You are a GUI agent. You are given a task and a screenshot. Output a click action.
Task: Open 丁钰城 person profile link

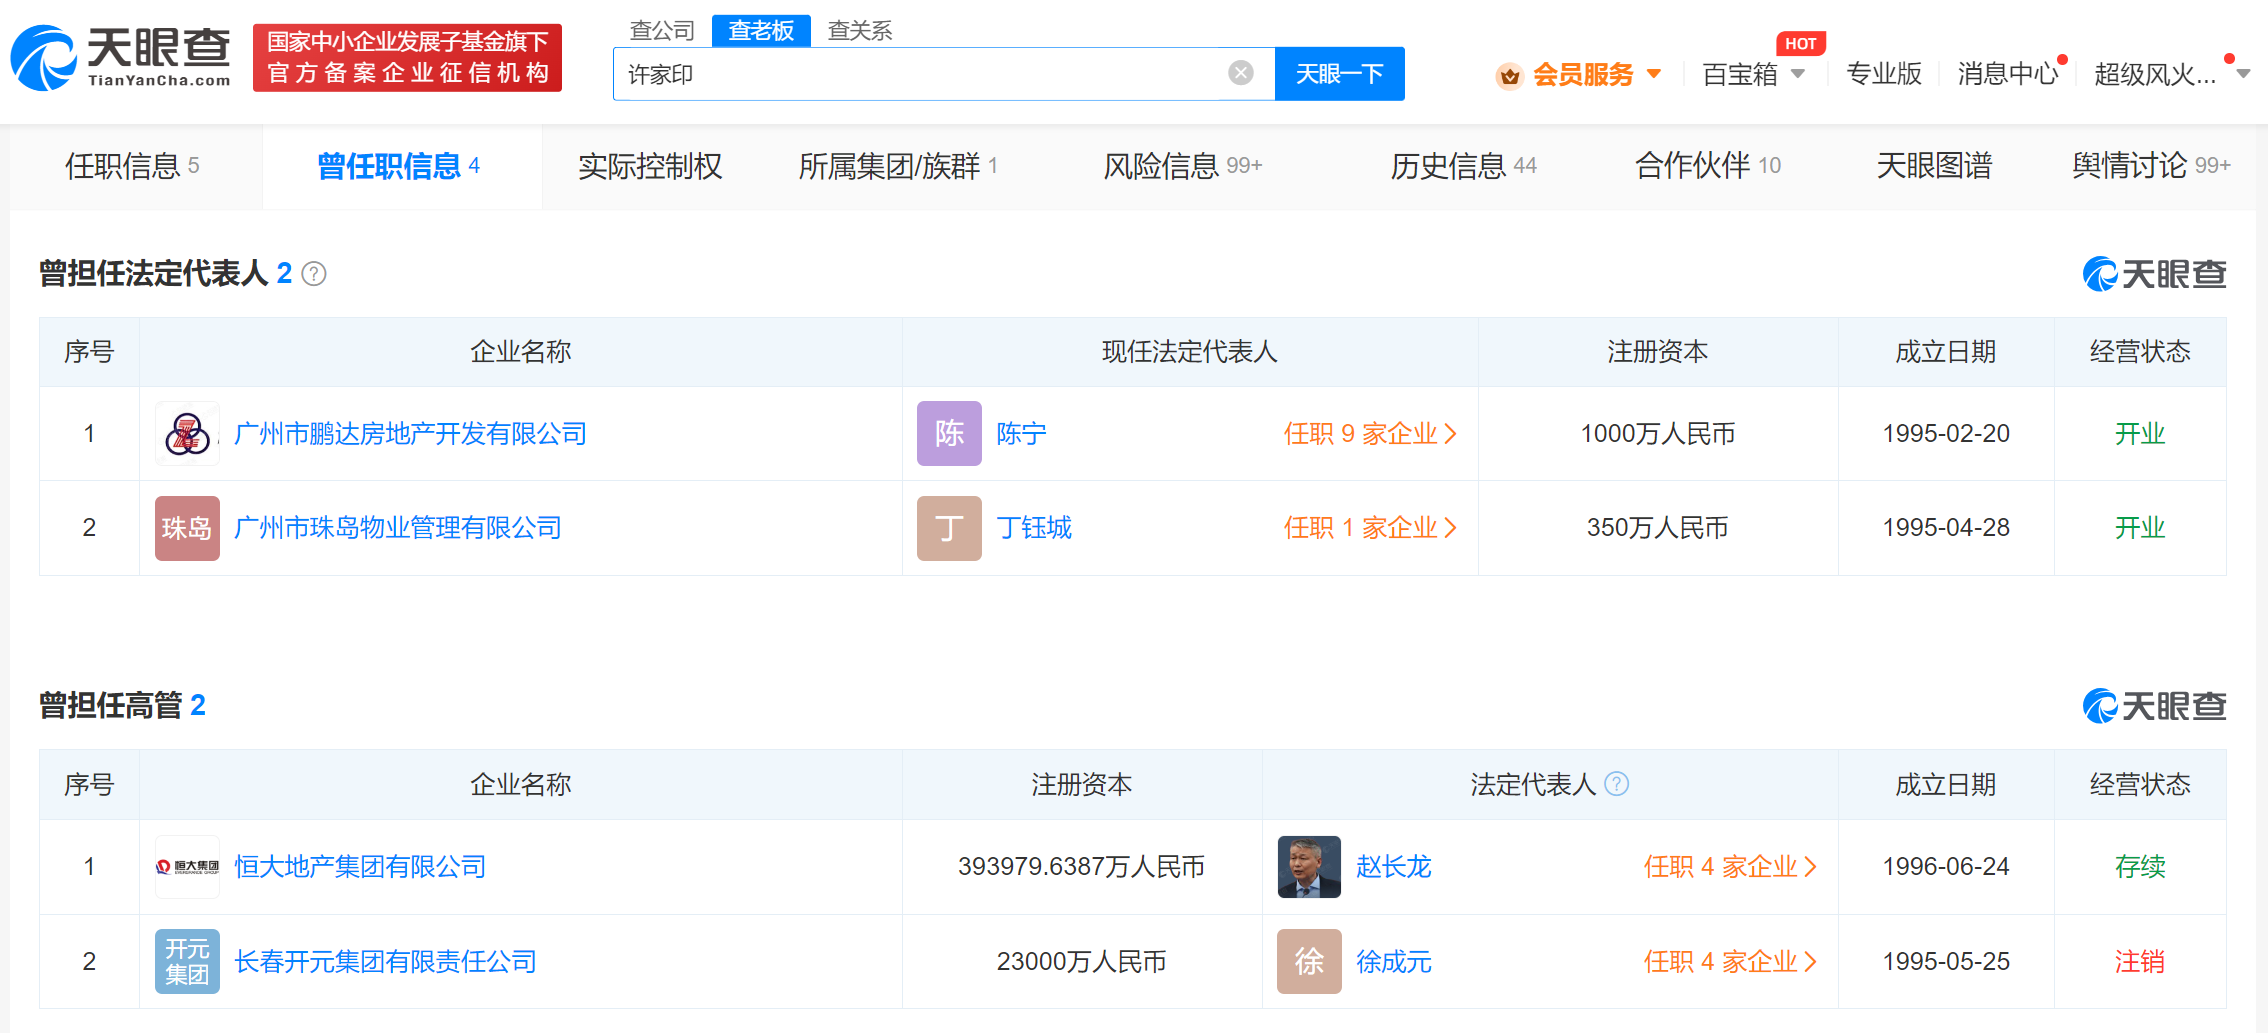(1034, 528)
